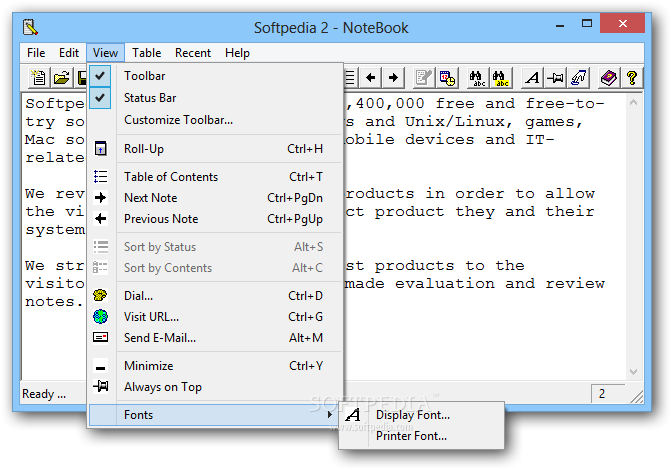Expand the Fonts submenu arrow
Image resolution: width=672 pixels, height=470 pixels.
pyautogui.click(x=329, y=415)
